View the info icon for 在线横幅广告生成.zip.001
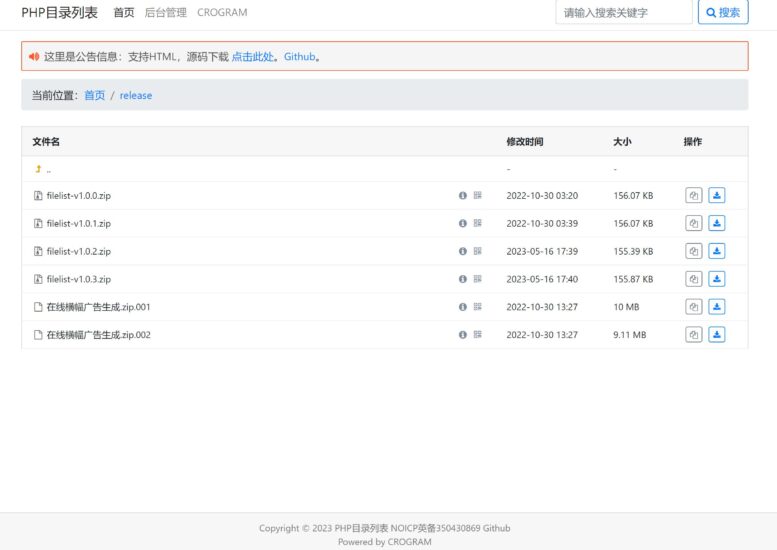The image size is (777, 550). click(462, 307)
